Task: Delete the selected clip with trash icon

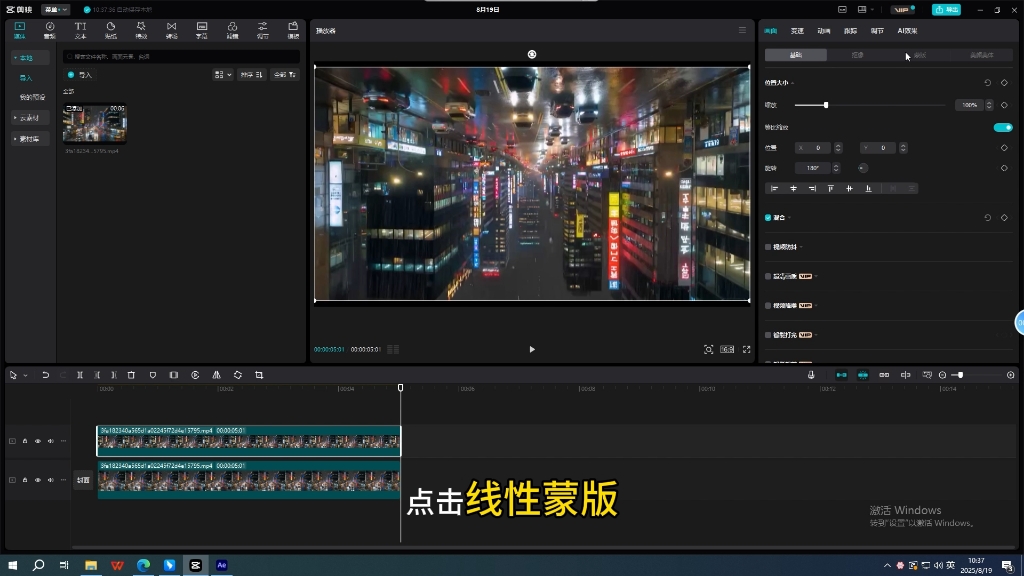Action: tap(131, 375)
